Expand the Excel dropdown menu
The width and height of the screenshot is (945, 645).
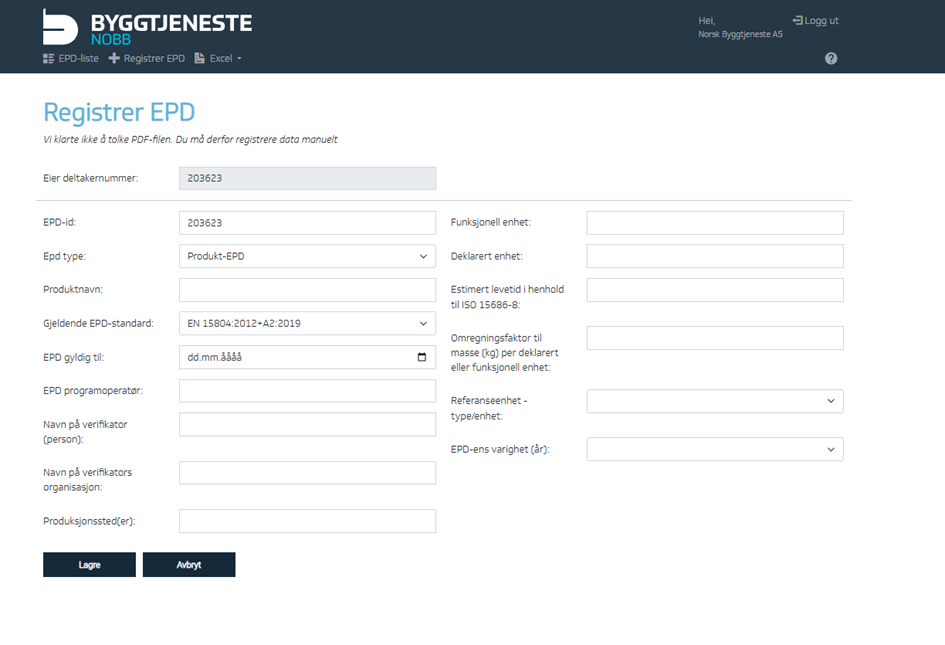pyautogui.click(x=219, y=59)
